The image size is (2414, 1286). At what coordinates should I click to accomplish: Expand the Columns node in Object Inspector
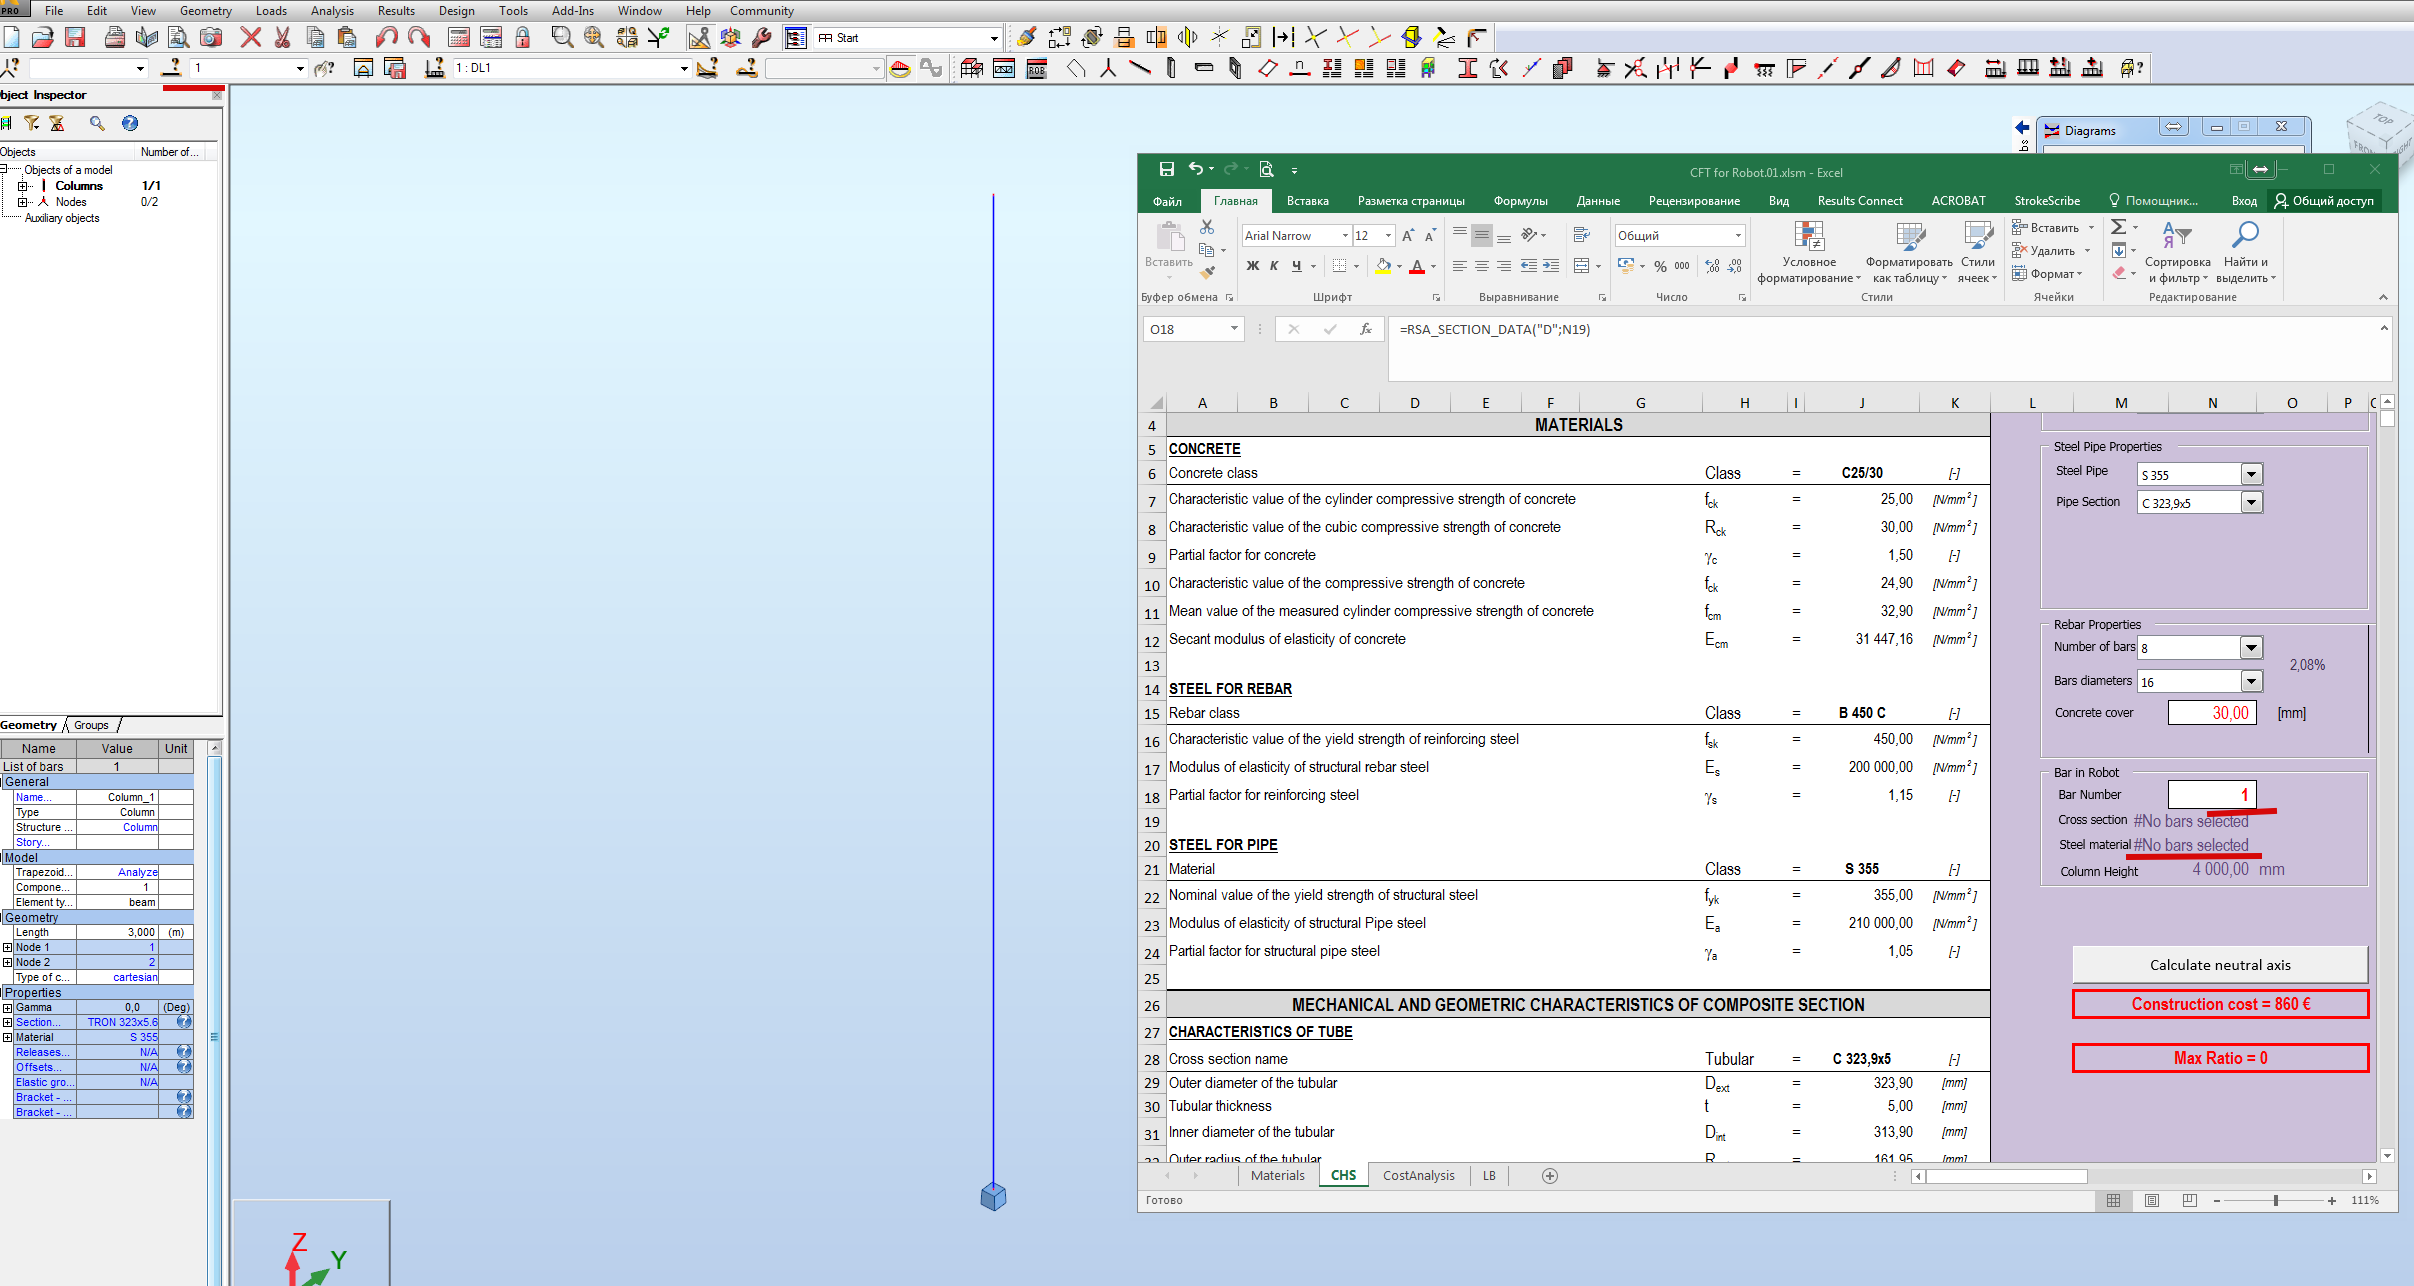coord(24,185)
